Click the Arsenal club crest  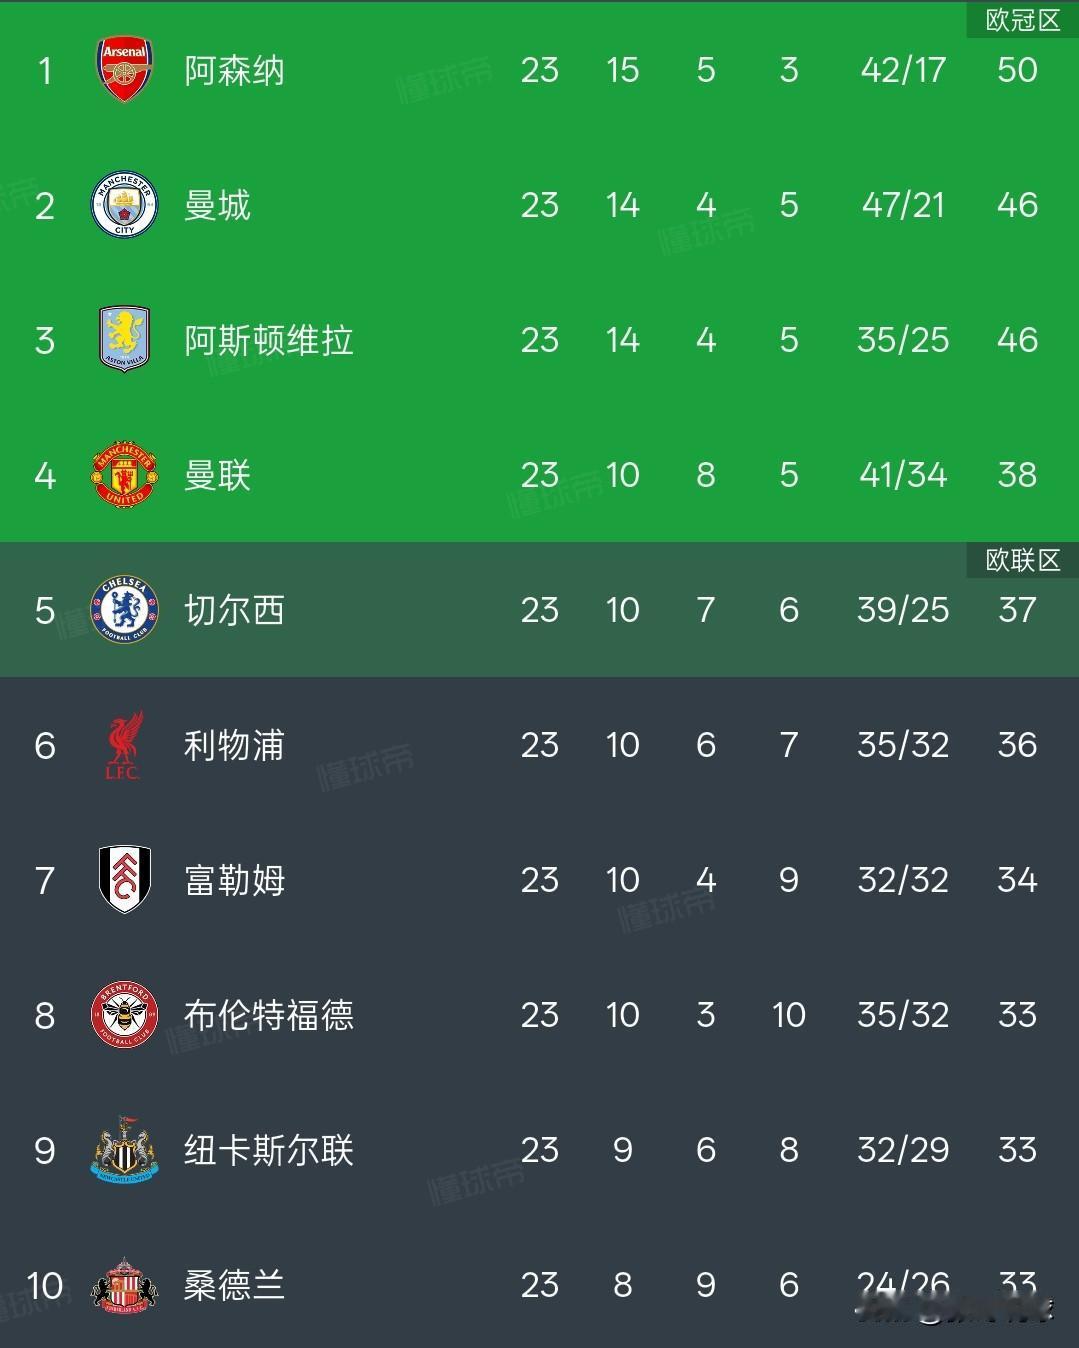(125, 70)
